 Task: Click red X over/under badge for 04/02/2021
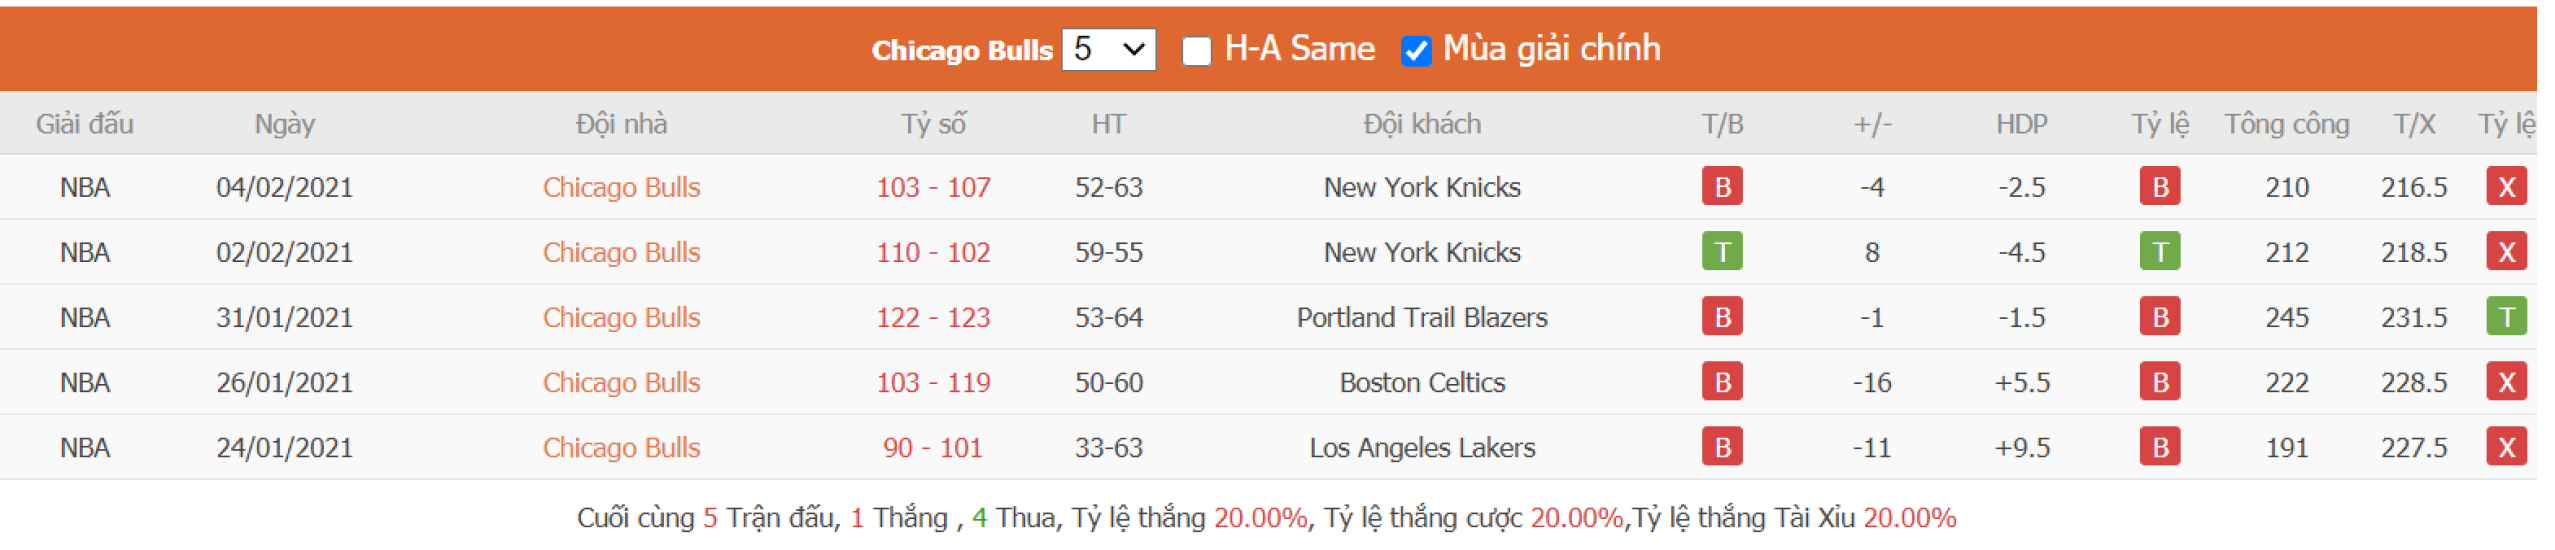tap(2504, 187)
